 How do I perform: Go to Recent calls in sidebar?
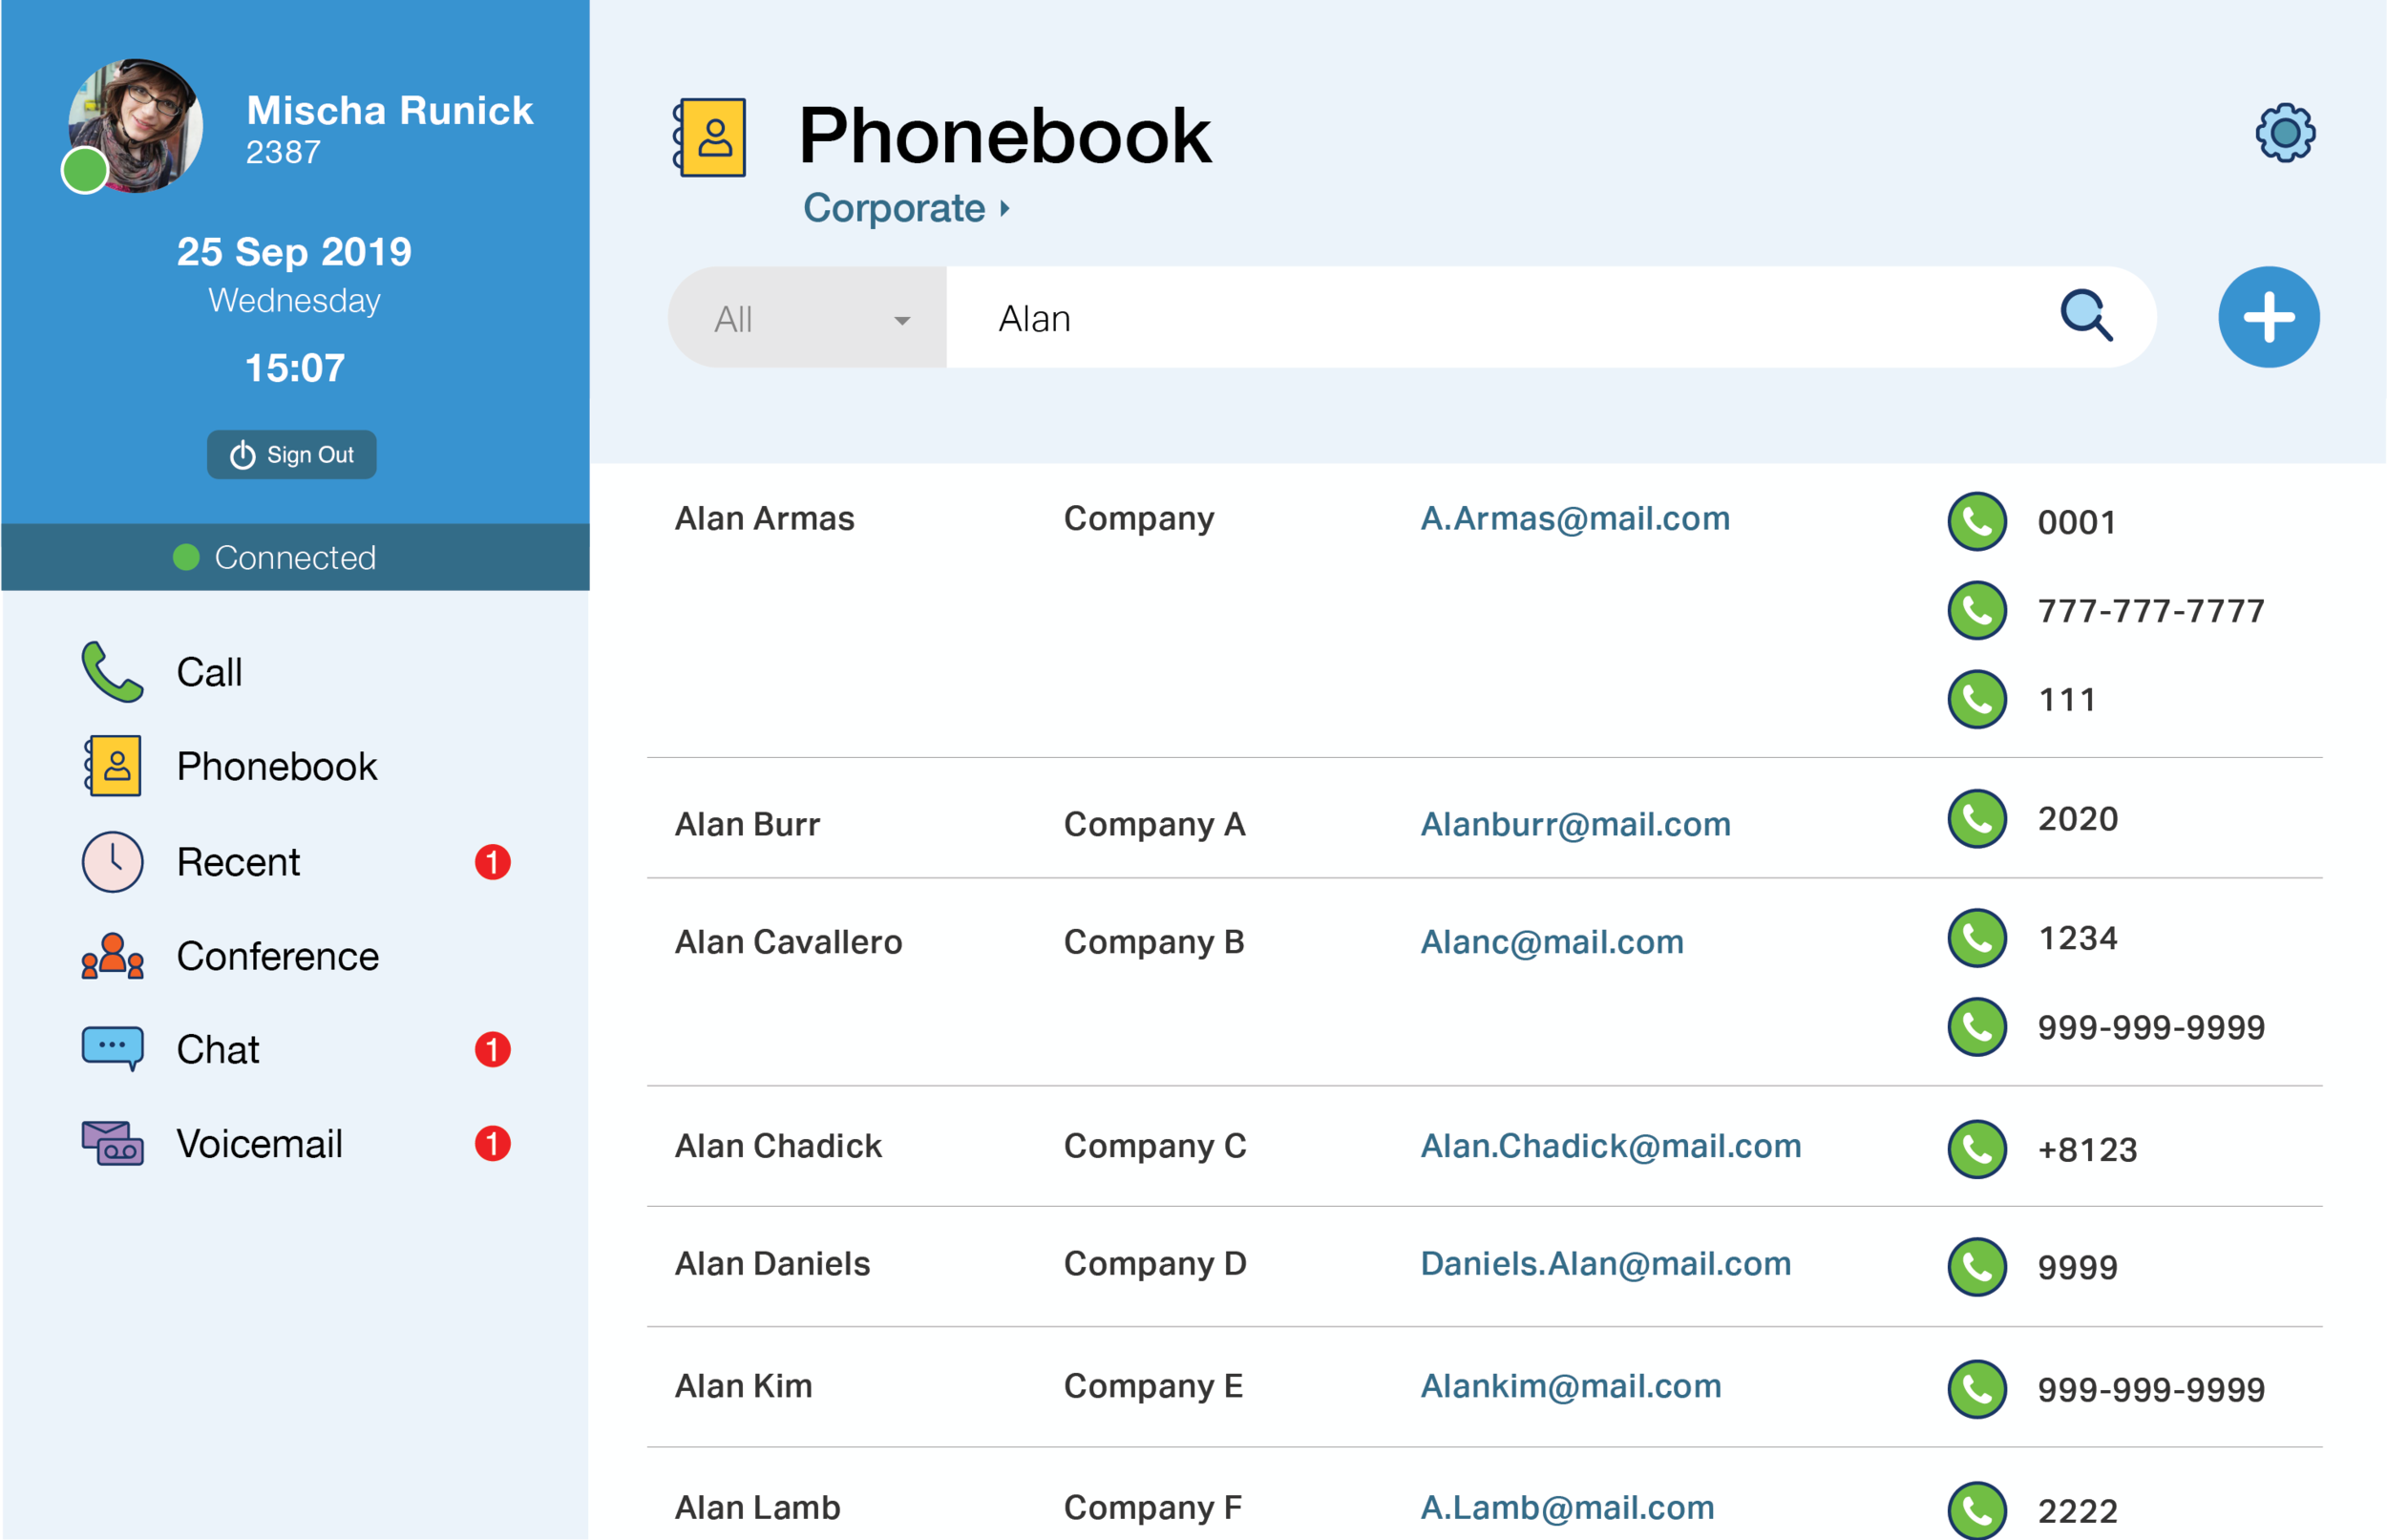click(238, 862)
